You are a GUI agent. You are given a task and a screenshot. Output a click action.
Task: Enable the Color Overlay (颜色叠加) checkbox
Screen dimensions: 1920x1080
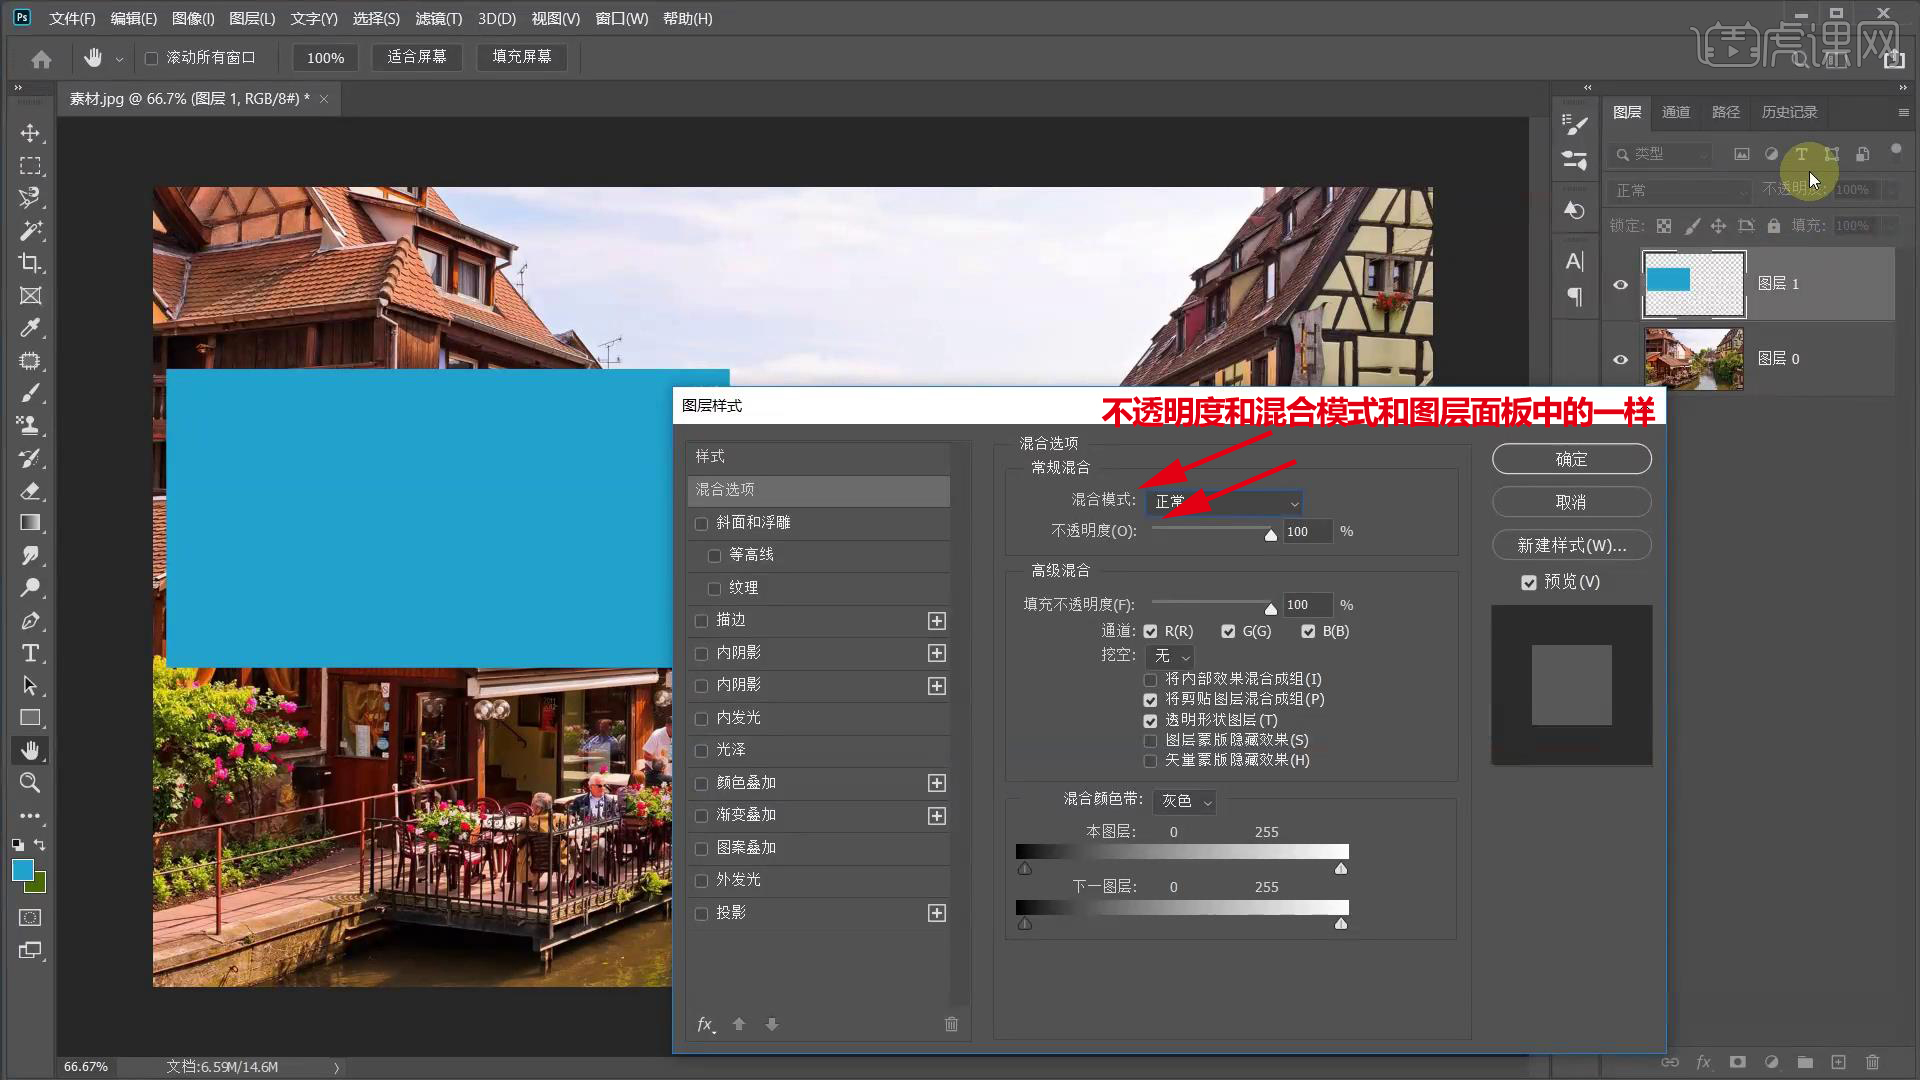[x=701, y=783]
